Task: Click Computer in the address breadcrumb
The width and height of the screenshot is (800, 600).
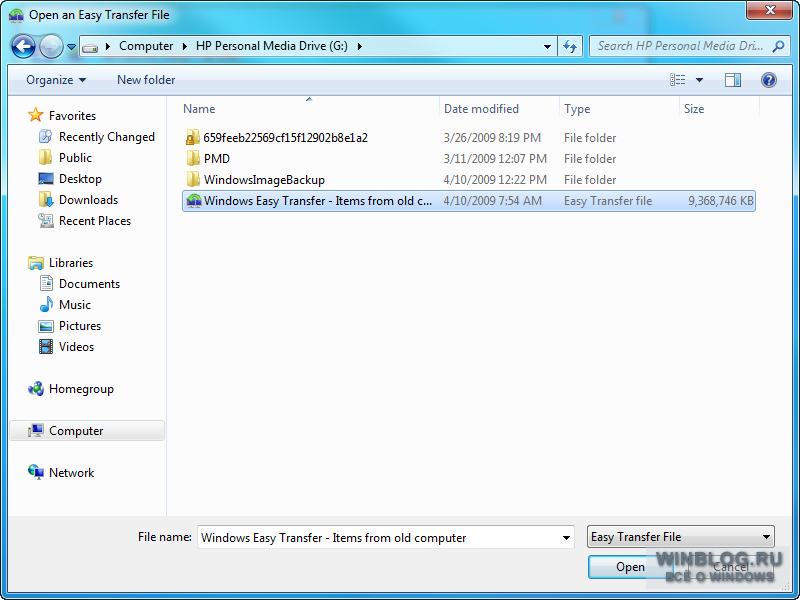Action: click(146, 46)
